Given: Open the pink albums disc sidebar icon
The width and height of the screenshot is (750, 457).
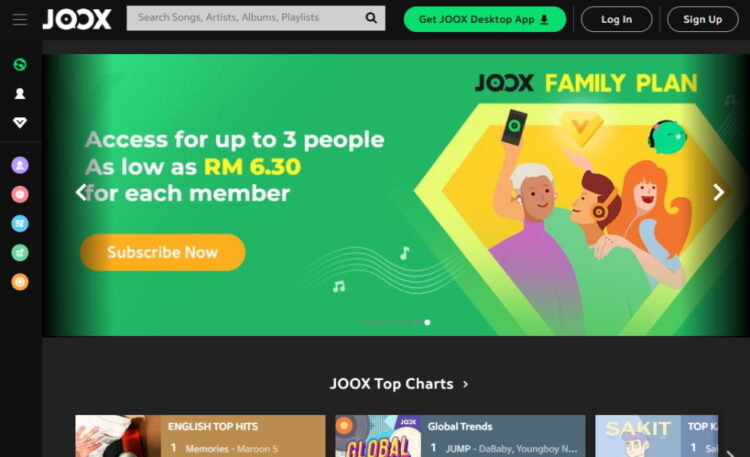Looking at the screenshot, I should pyautogui.click(x=20, y=194).
